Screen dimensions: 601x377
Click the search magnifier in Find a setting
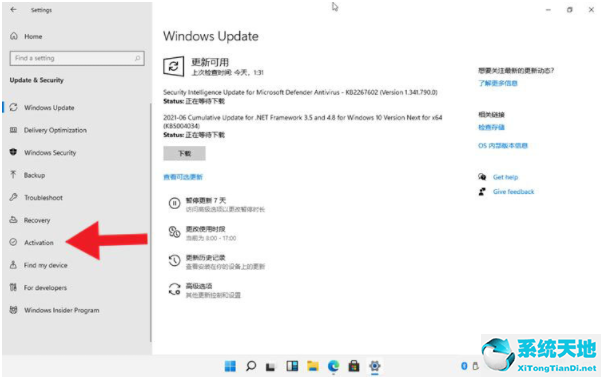pos(137,58)
